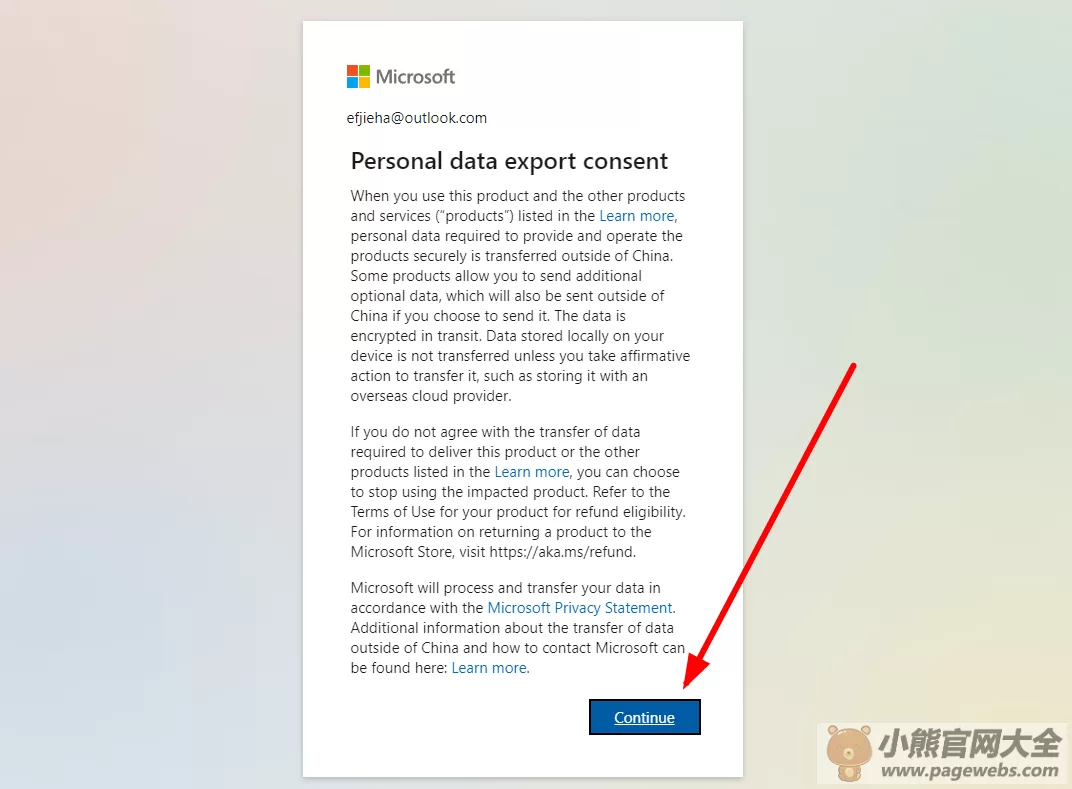Click the Microsoft wordmark text
The width and height of the screenshot is (1072, 789).
tap(415, 77)
